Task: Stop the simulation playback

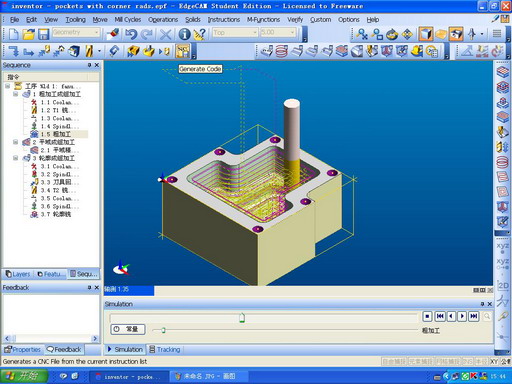Action: (427, 316)
